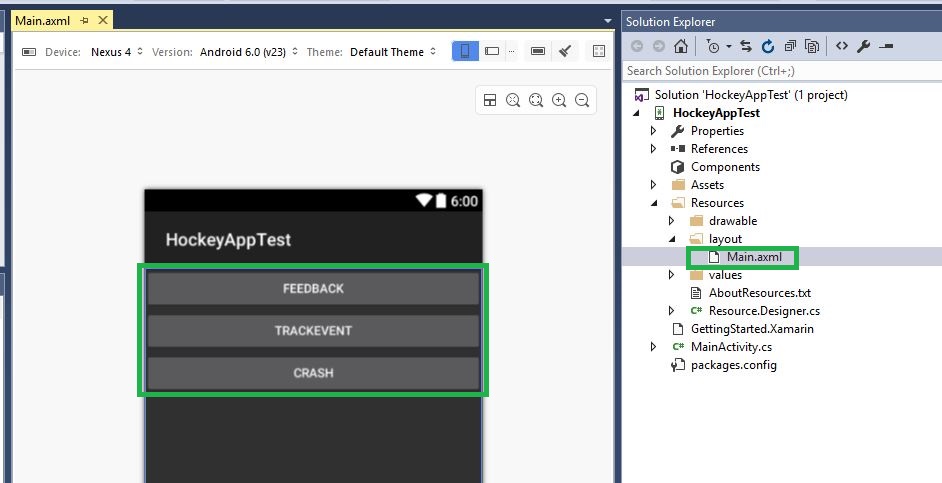Select Solution 'HockeyAppTest' (1 project) node
Screen dimensions: 942x483
(x=751, y=95)
